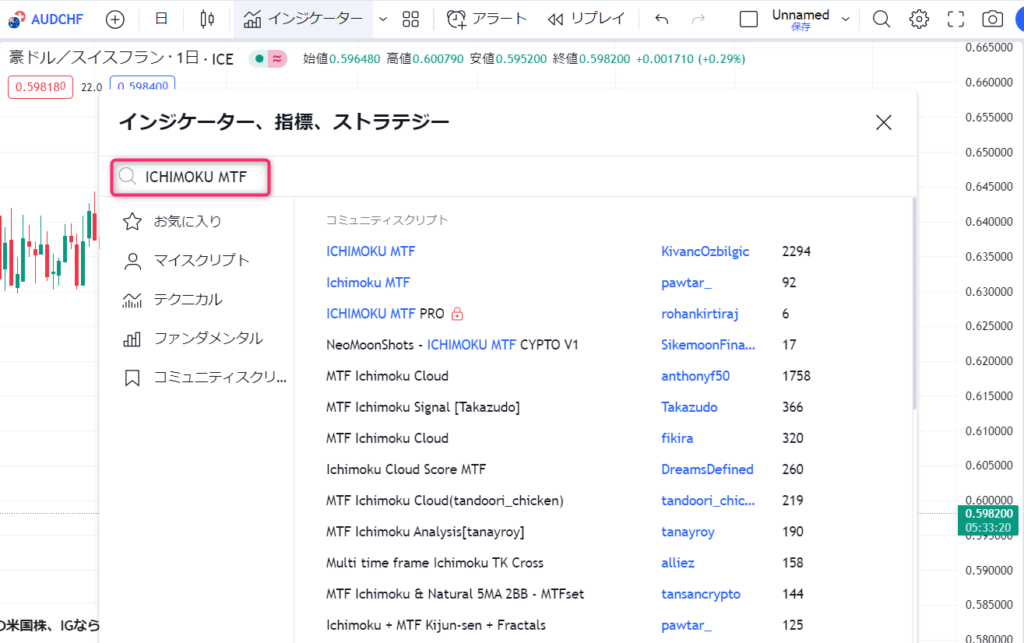Viewport: 1024px width, 643px height.
Task: Add Multi time frame Ichimoku TK Cross
Action: tap(434, 563)
